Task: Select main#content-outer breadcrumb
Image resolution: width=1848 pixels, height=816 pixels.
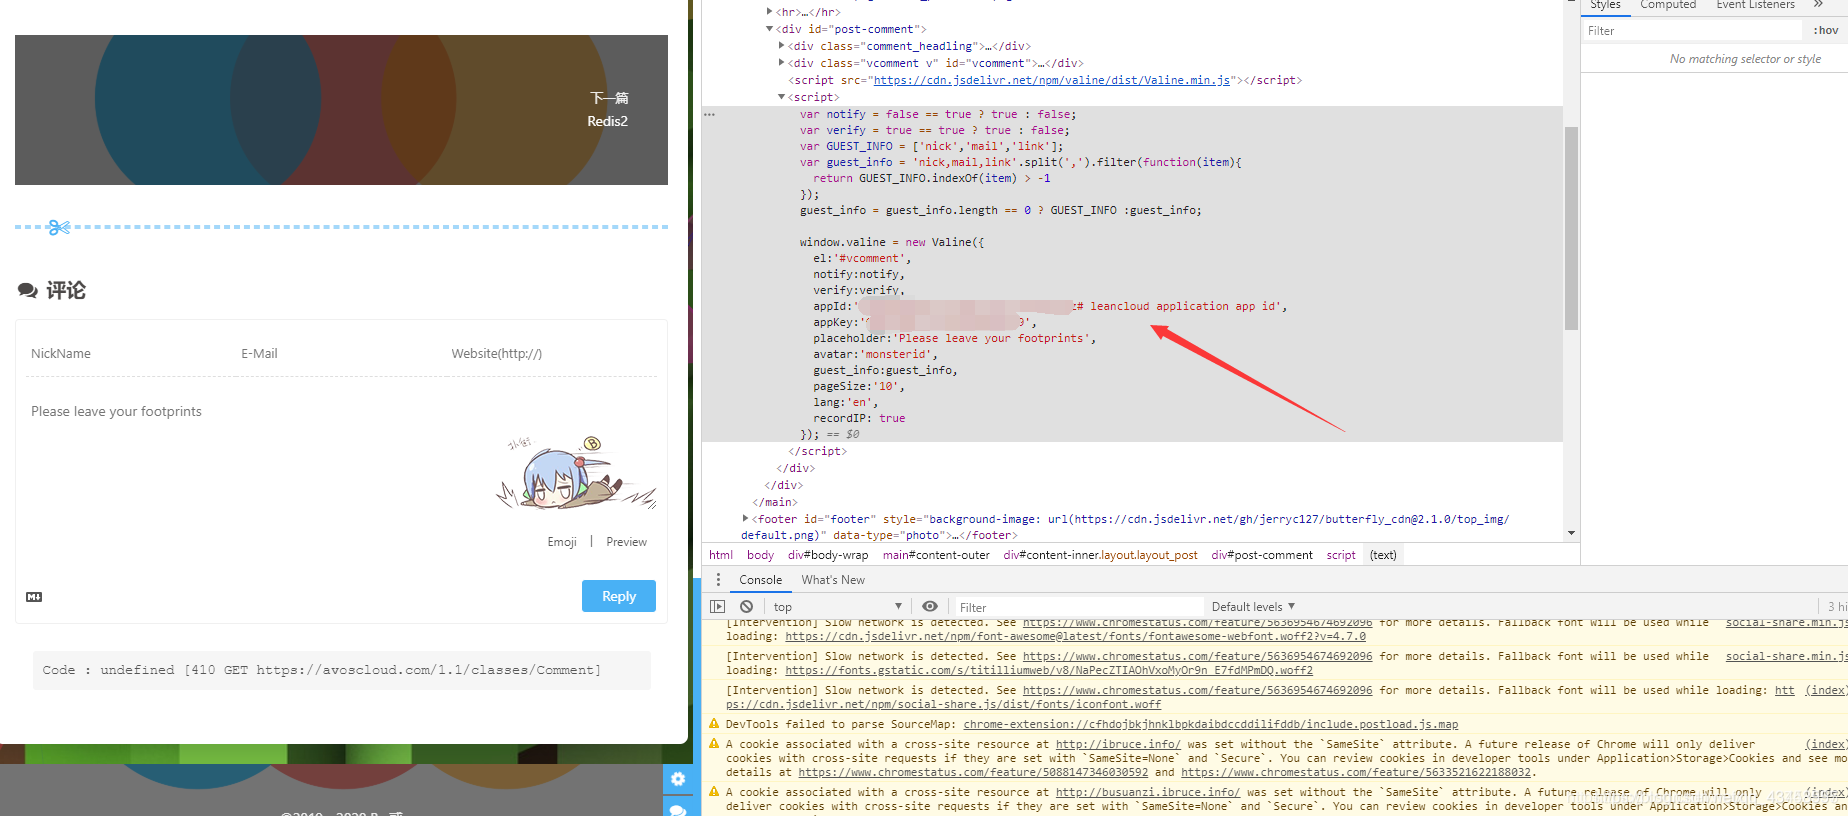Action: 936,555
